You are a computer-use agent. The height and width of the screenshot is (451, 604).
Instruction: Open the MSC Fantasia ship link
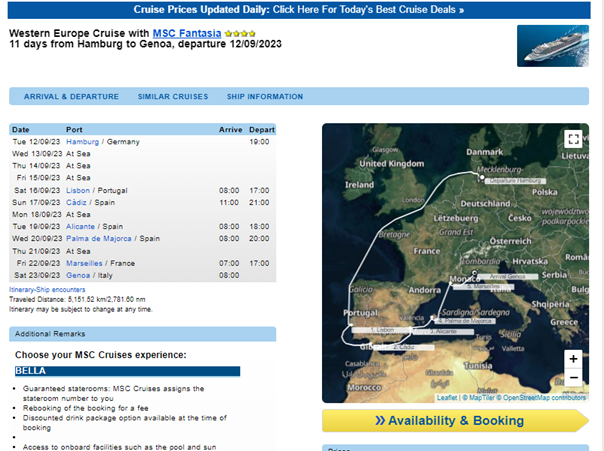pos(187,34)
